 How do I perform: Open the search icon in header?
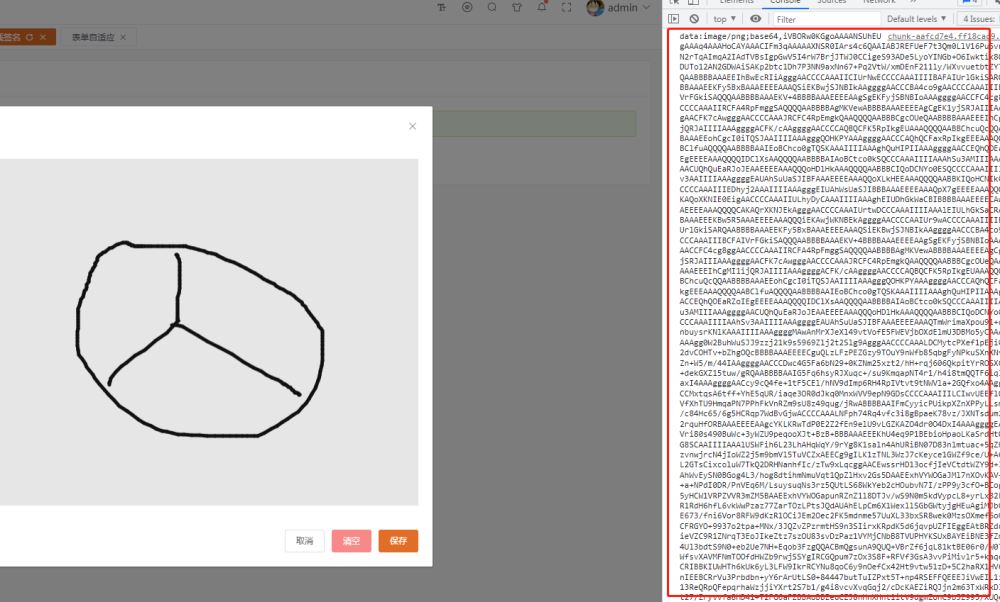492,7
